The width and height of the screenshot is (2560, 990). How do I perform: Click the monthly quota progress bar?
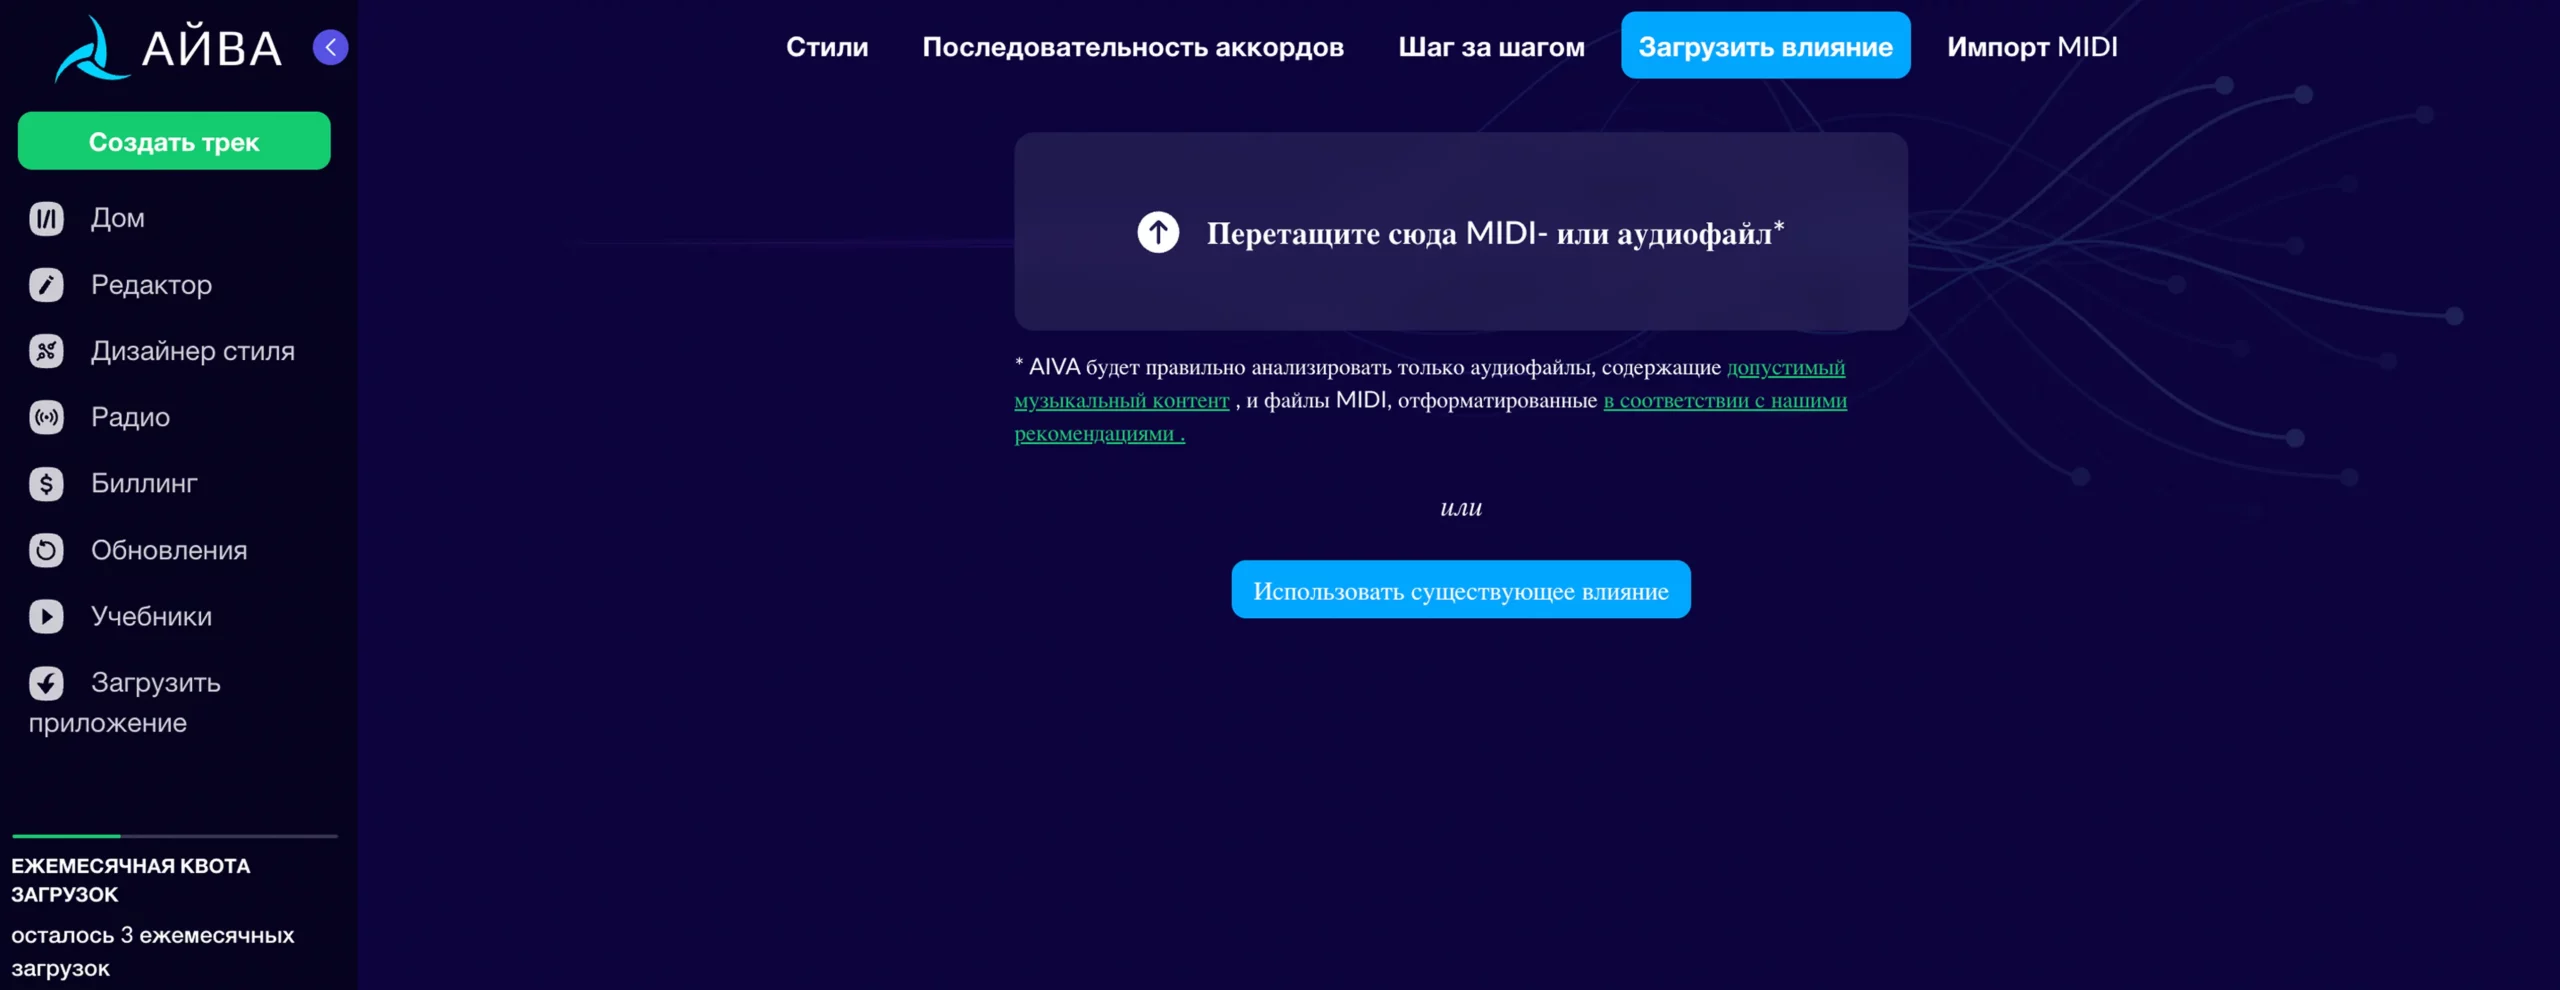(x=175, y=835)
